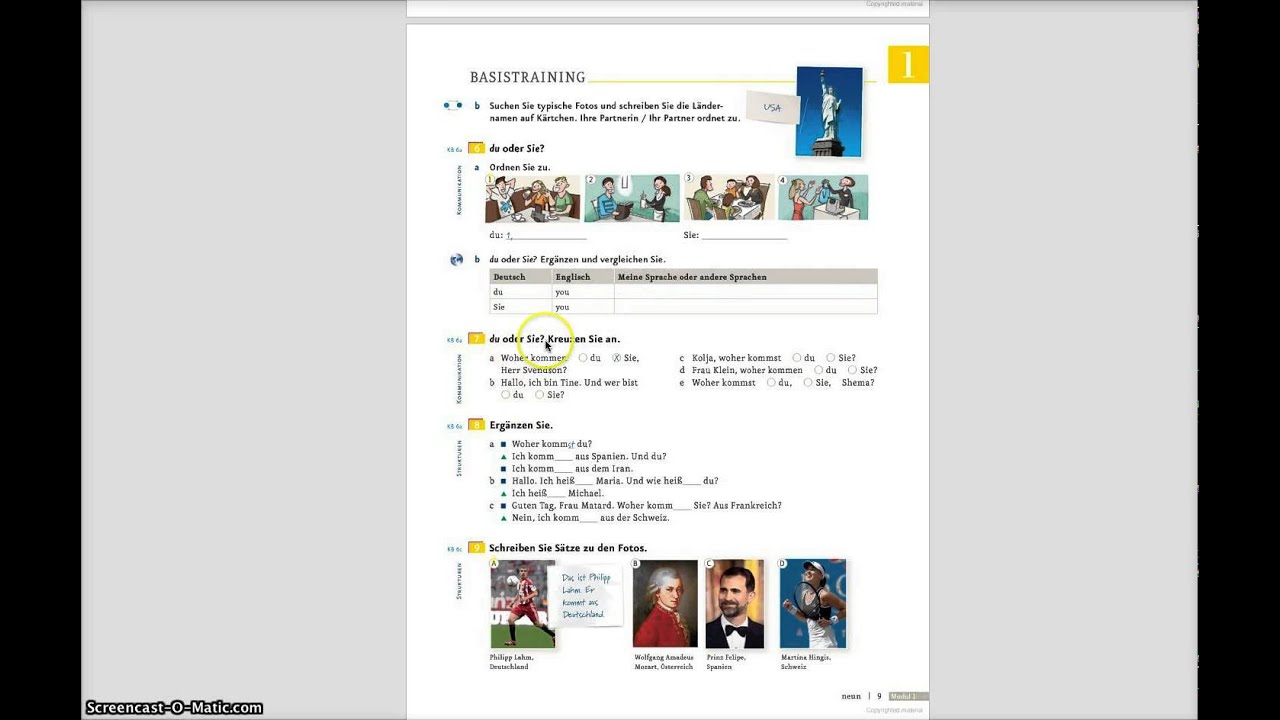This screenshot has width=1280, height=720.
Task: Click the third cartoon of family dinner
Action: [729, 198]
